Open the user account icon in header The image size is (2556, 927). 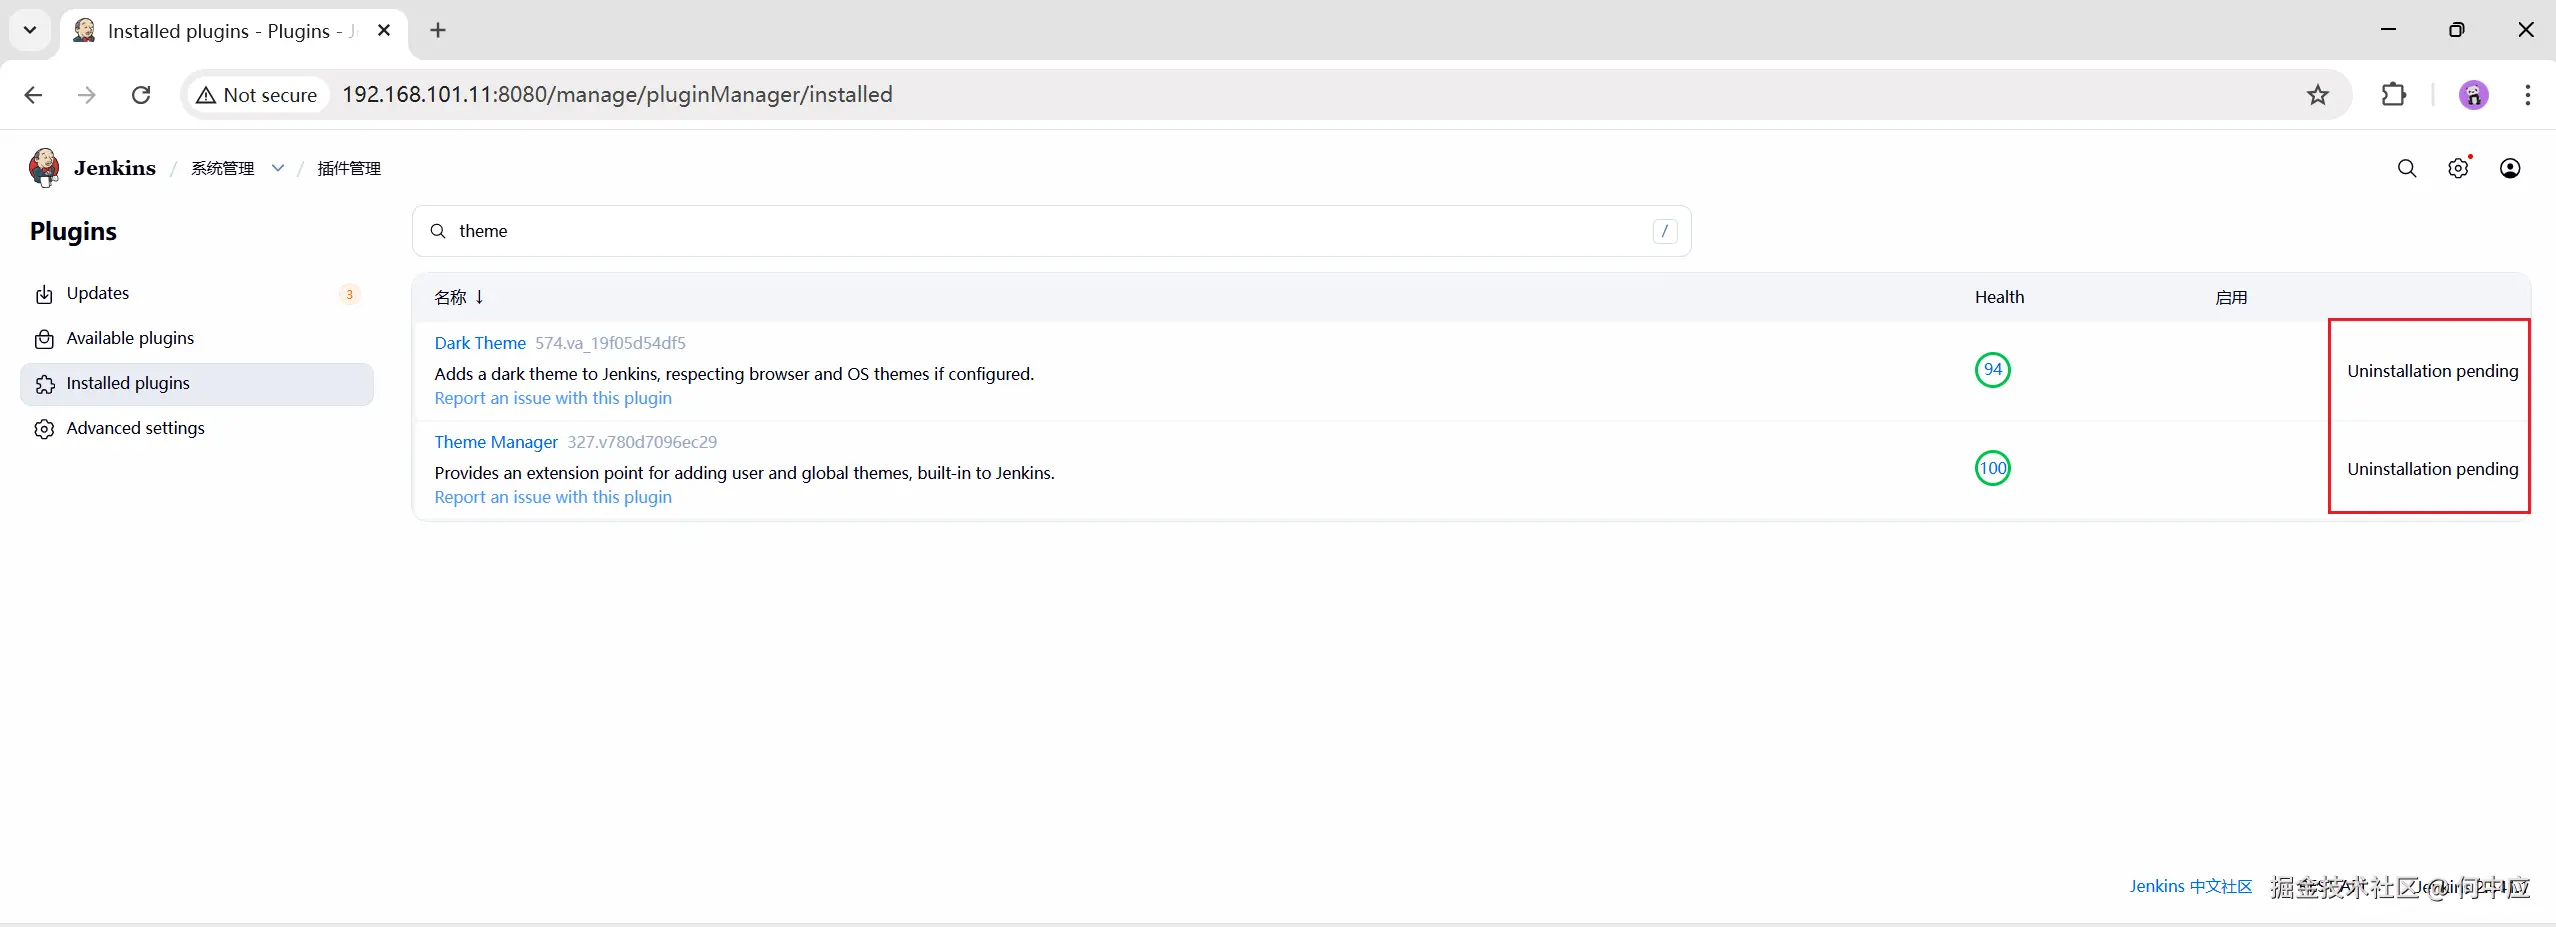pos(2510,168)
